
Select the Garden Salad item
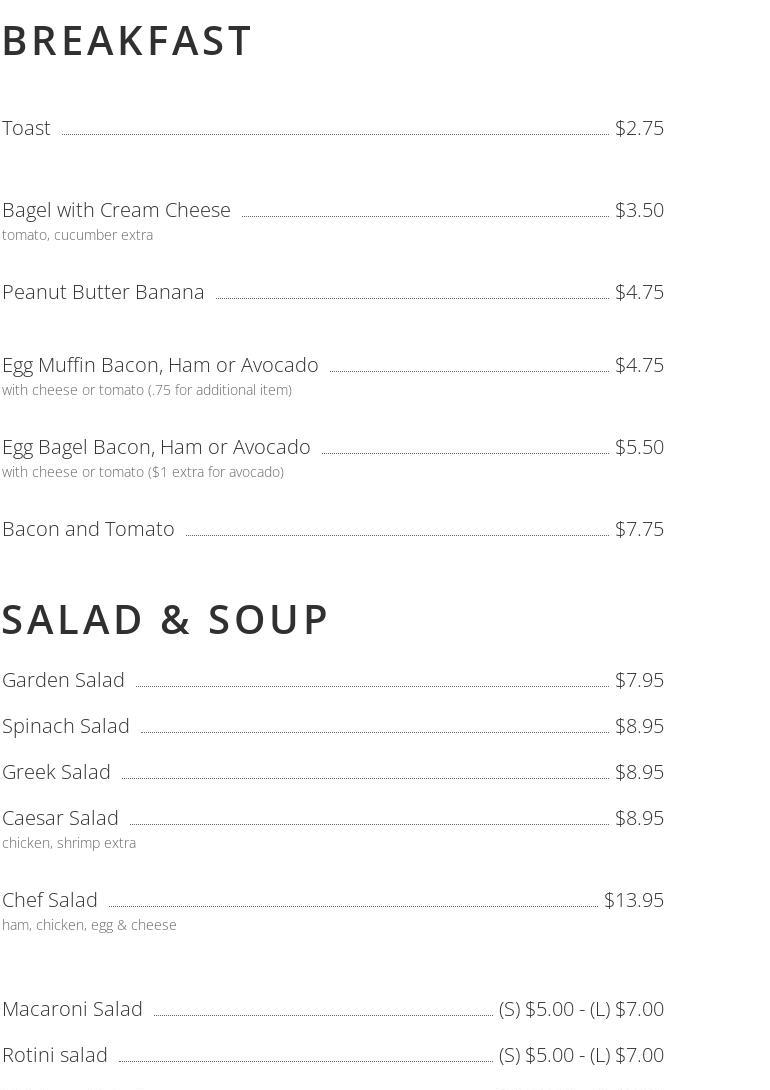click(63, 680)
